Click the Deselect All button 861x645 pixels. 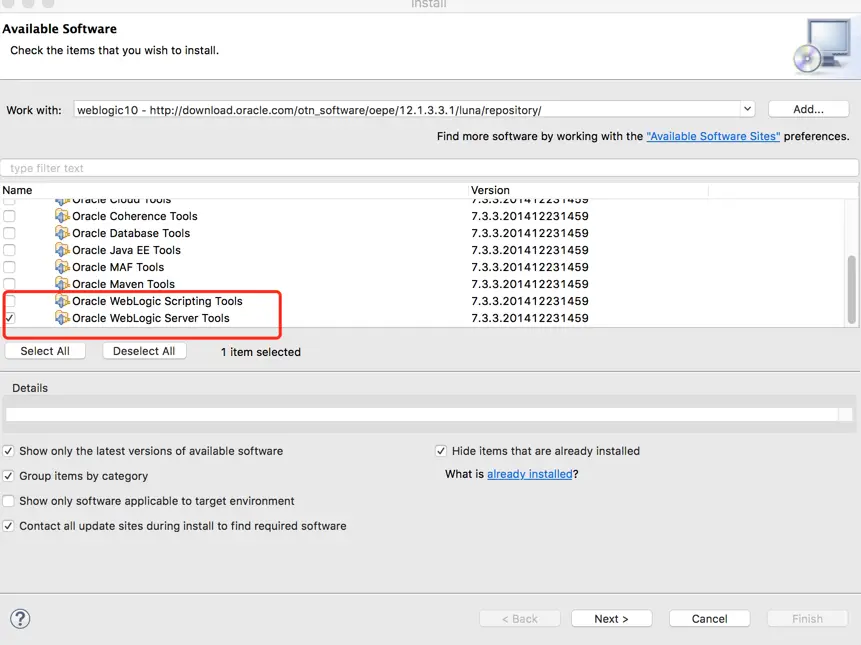coord(144,351)
